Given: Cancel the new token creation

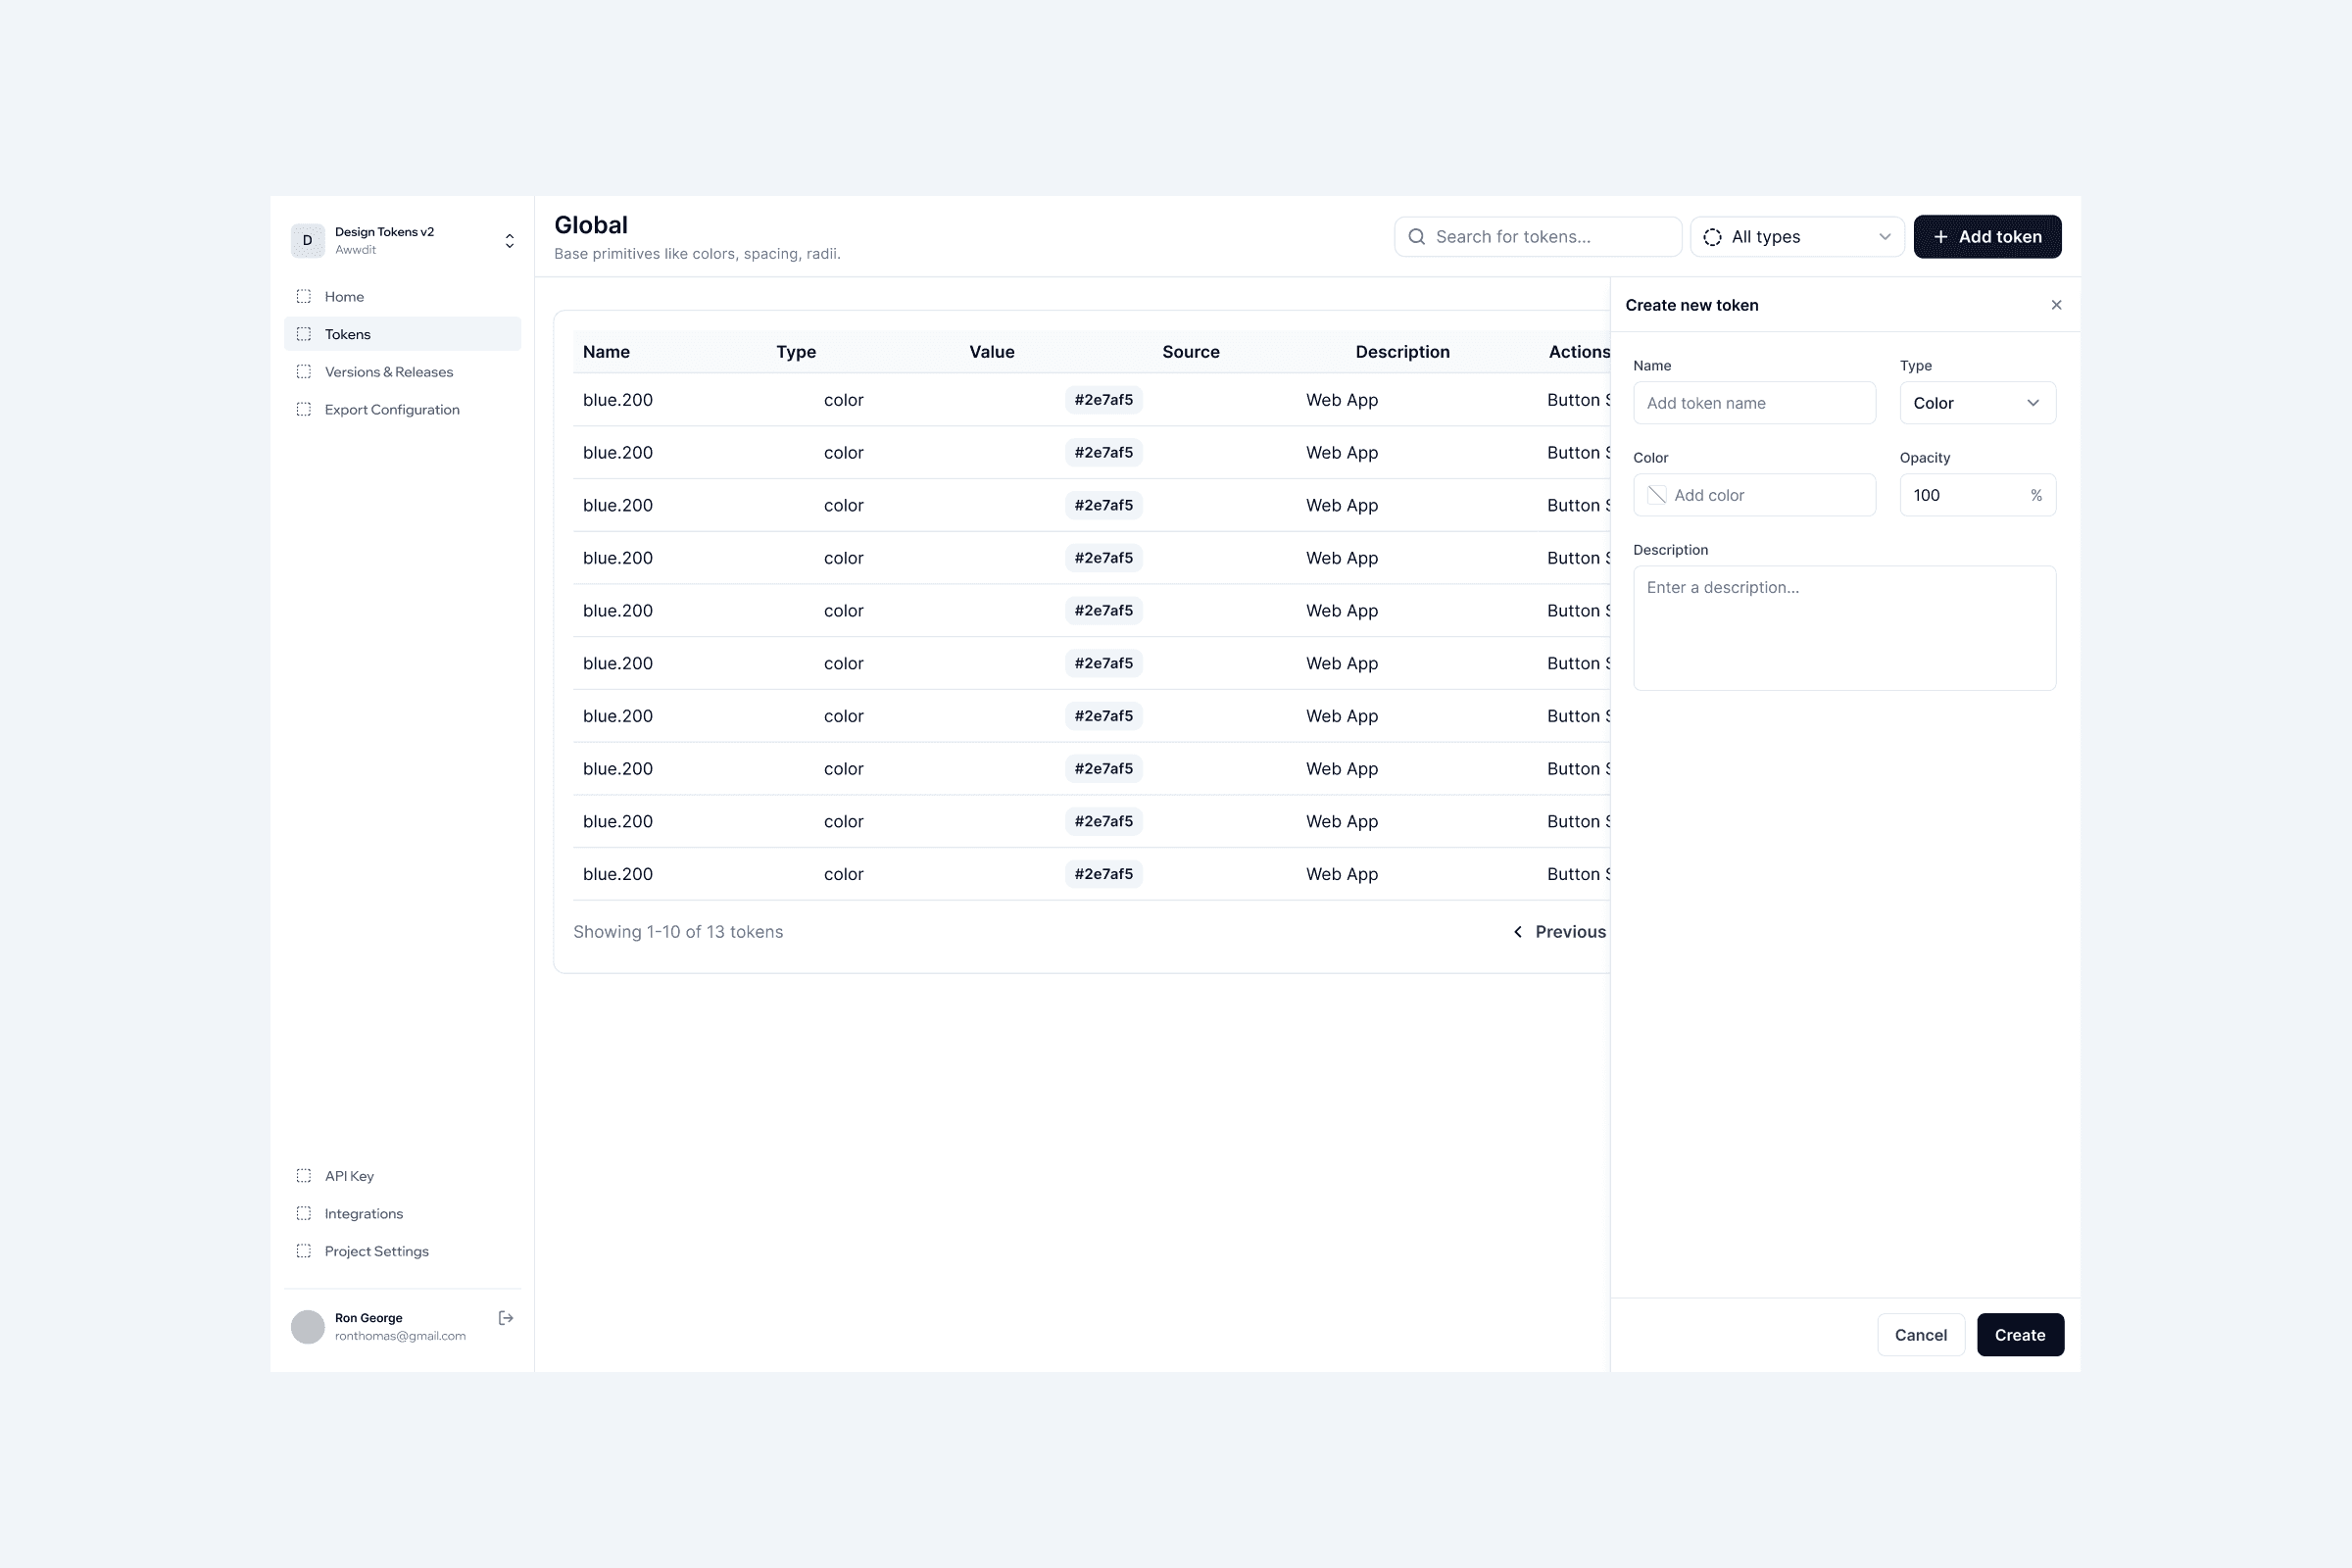Looking at the screenshot, I should (1920, 1335).
